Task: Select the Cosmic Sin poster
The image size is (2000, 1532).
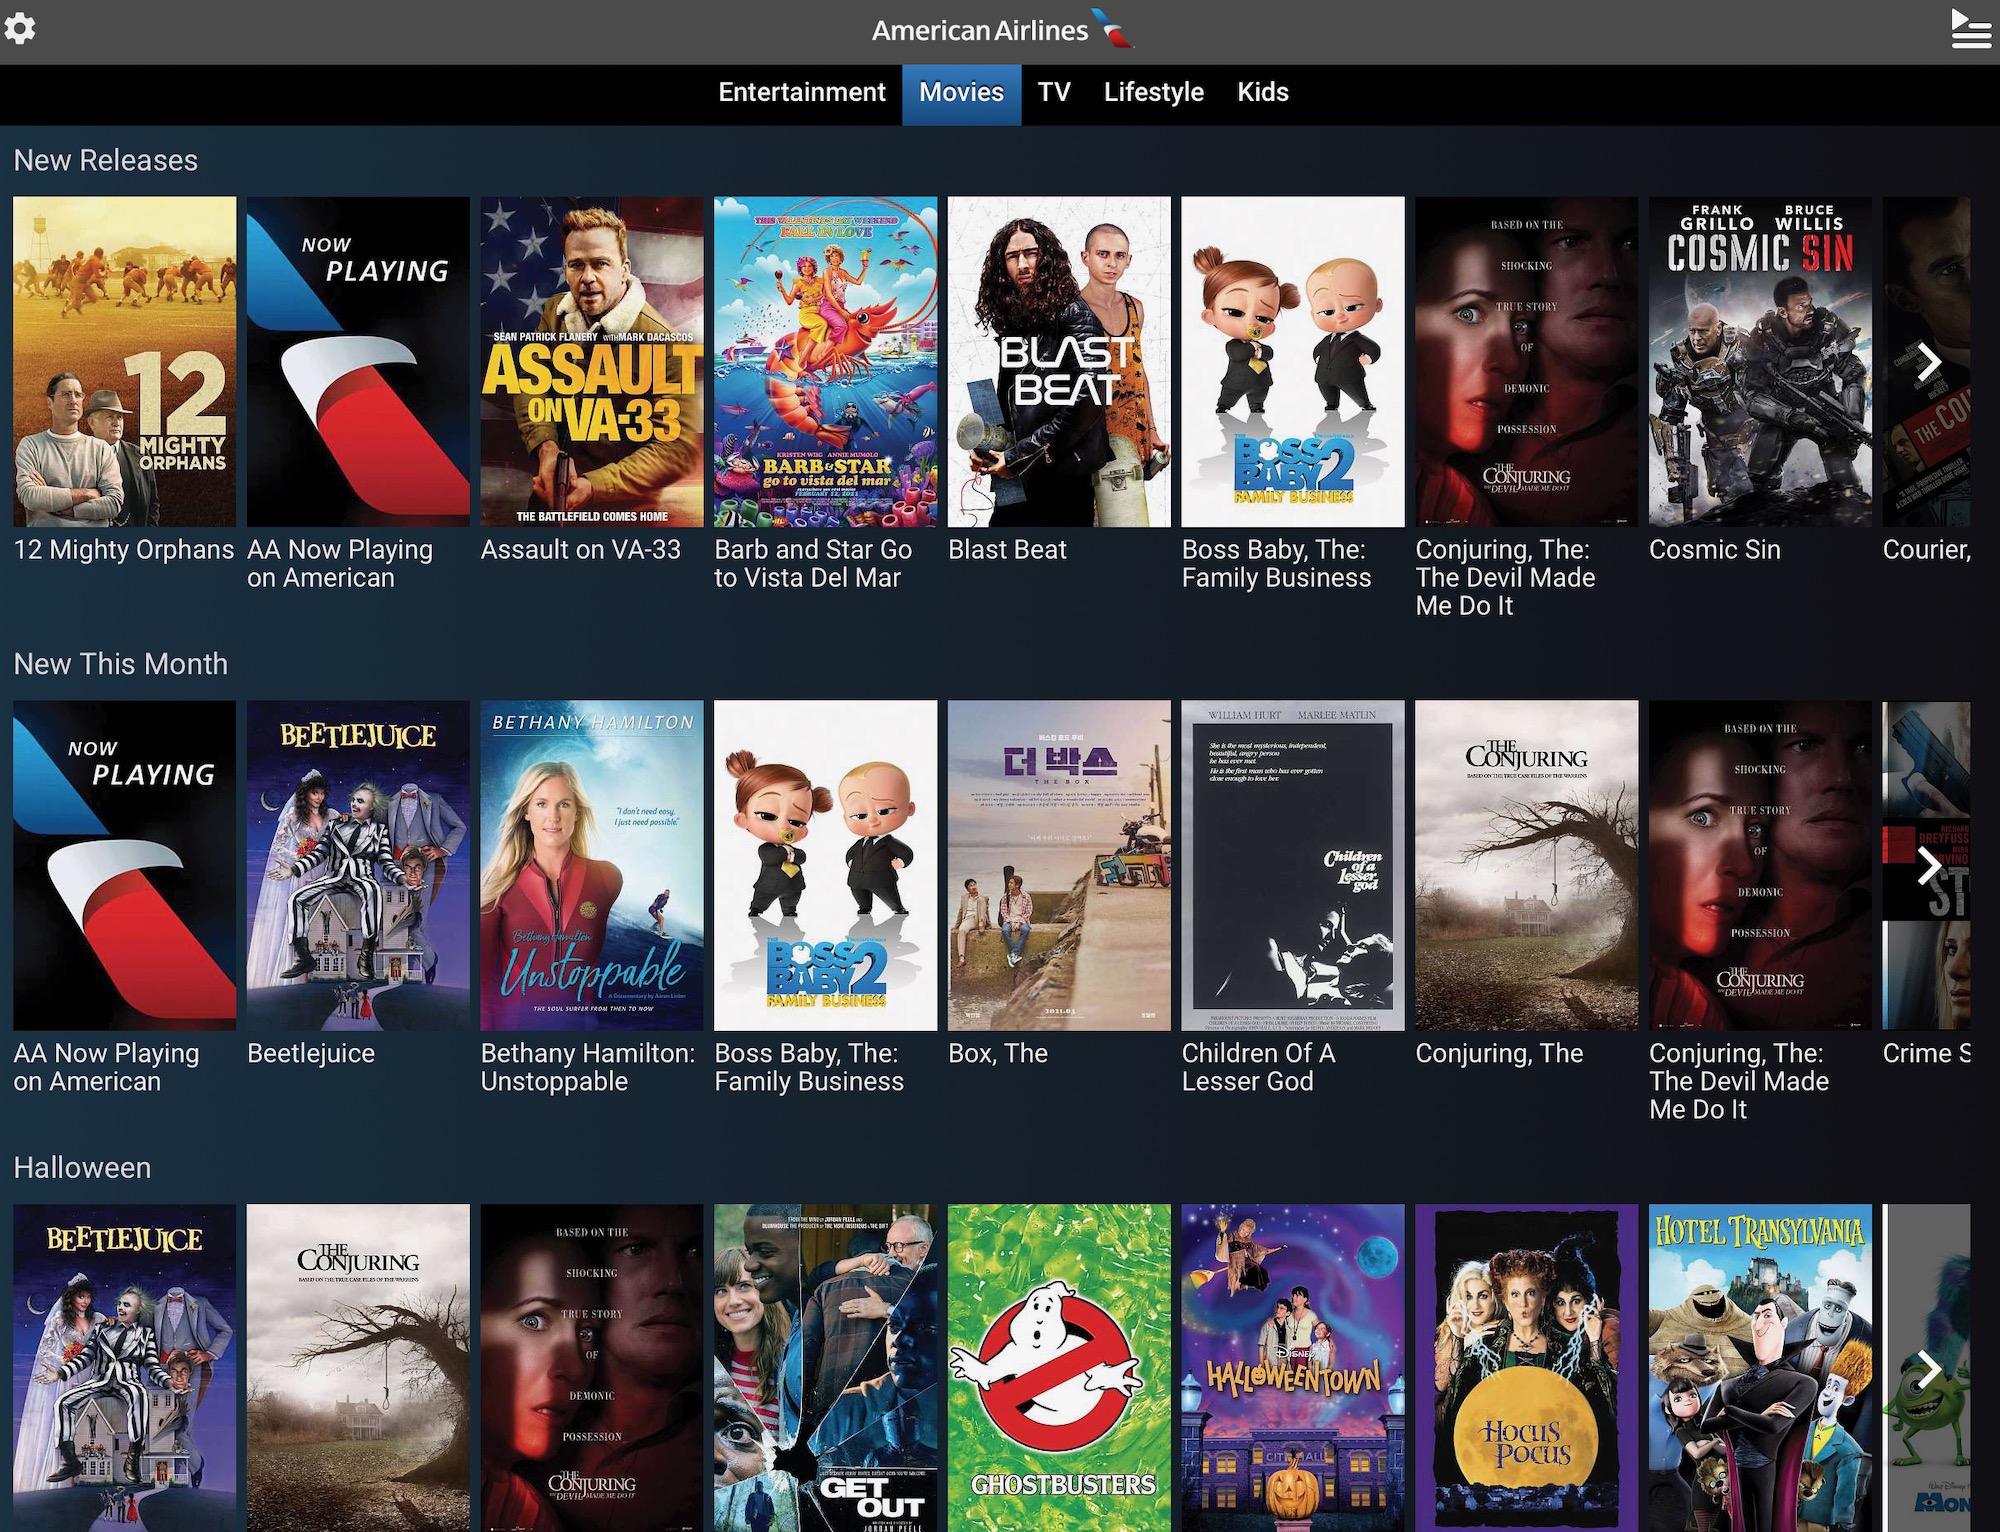Action: point(1760,362)
